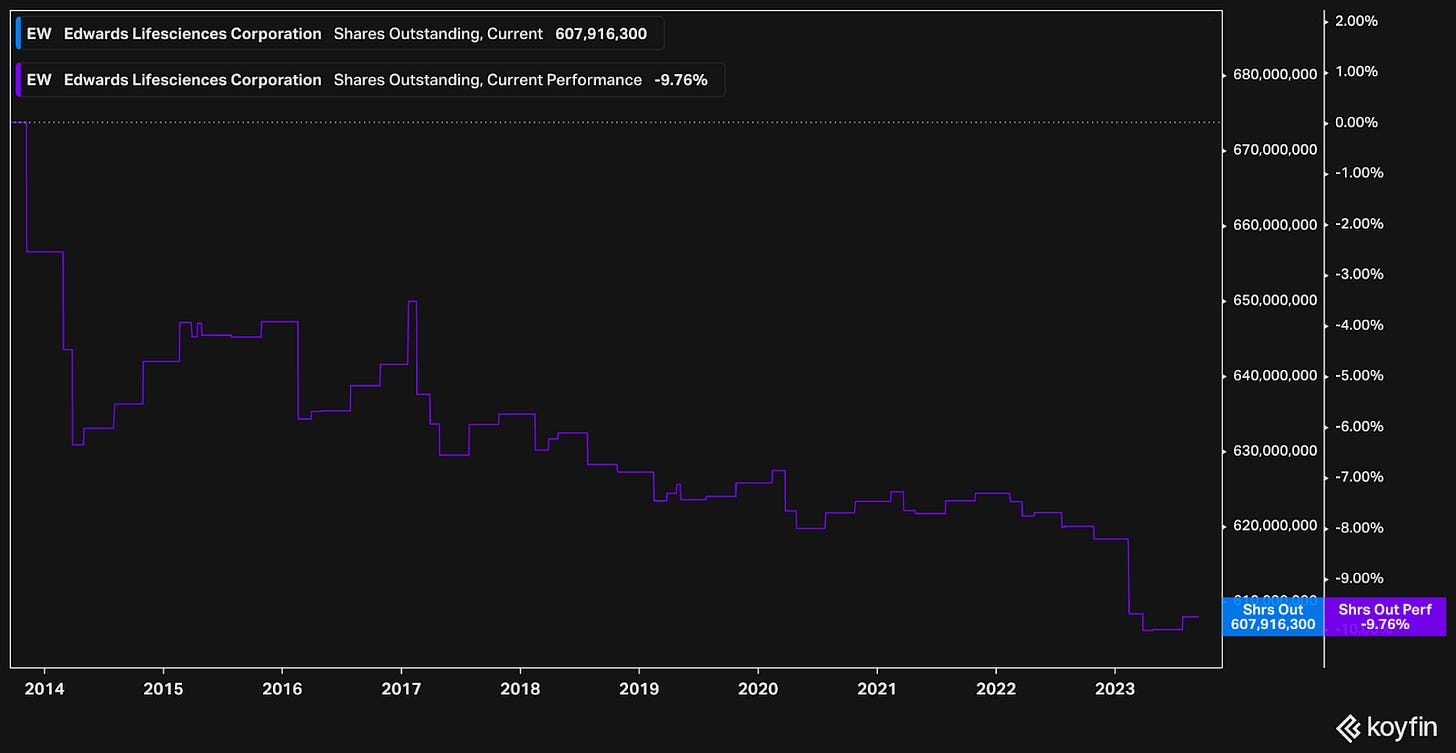Click the 607,916,300 value in first legend
The height and width of the screenshot is (753, 1456).
601,34
